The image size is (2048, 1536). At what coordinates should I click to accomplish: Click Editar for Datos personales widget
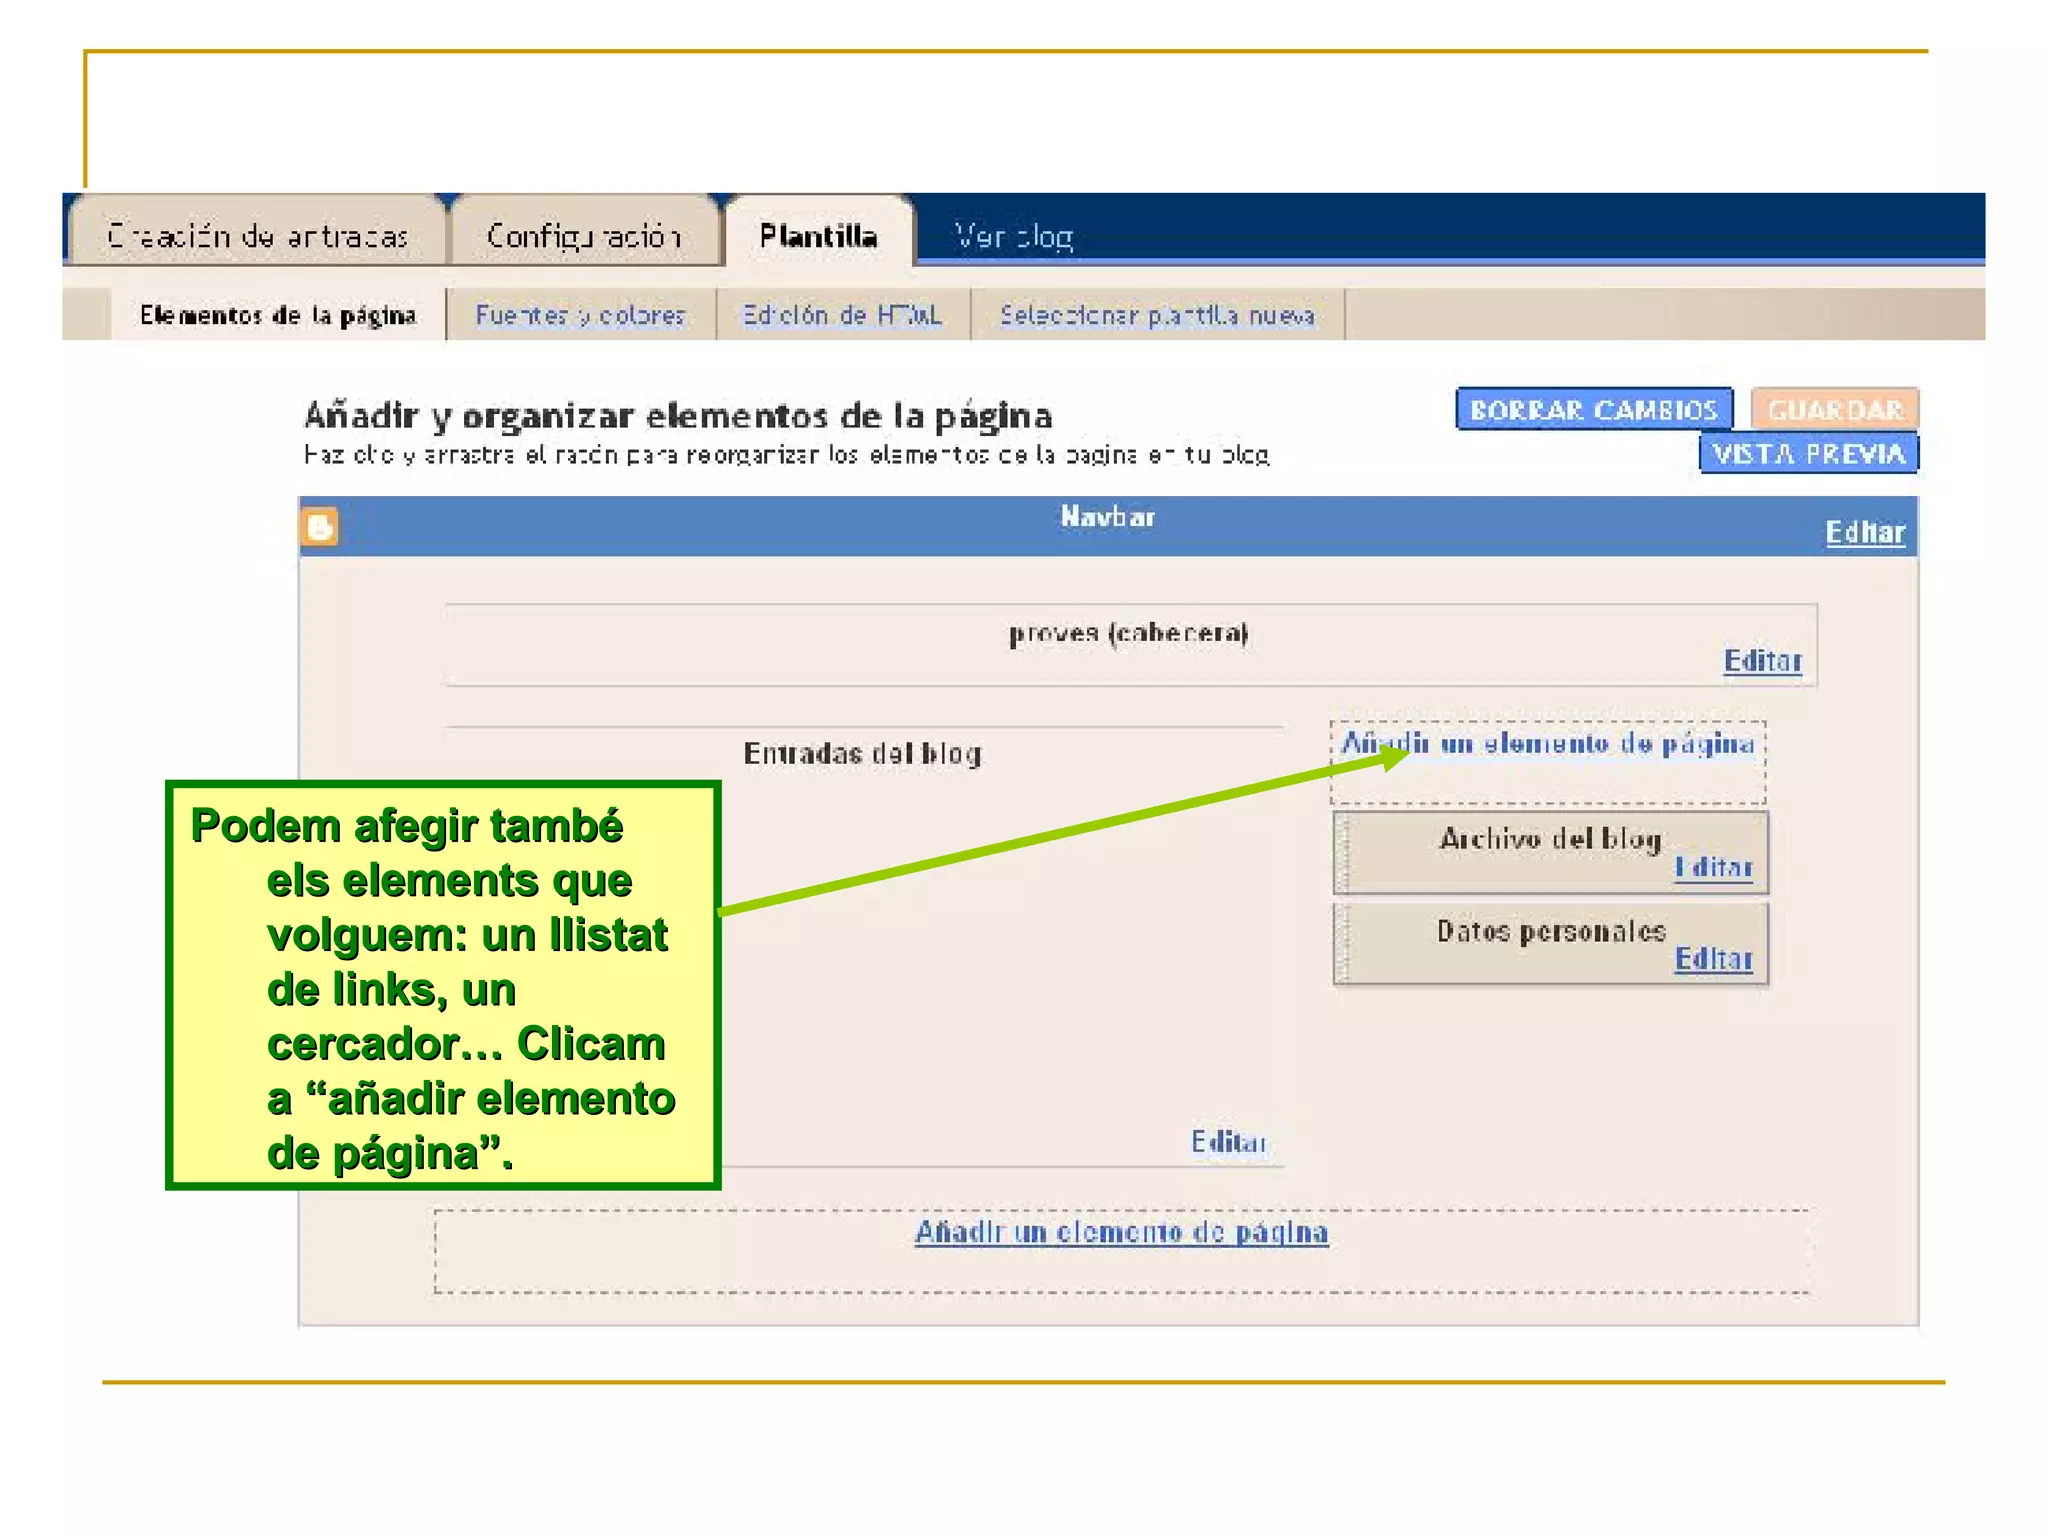pos(1713,959)
